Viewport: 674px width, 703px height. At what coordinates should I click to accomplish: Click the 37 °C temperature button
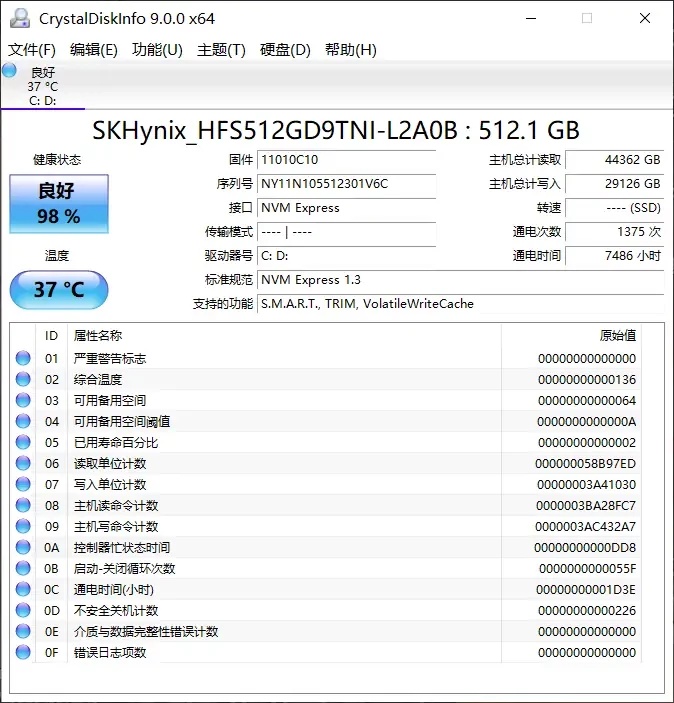tap(59, 290)
